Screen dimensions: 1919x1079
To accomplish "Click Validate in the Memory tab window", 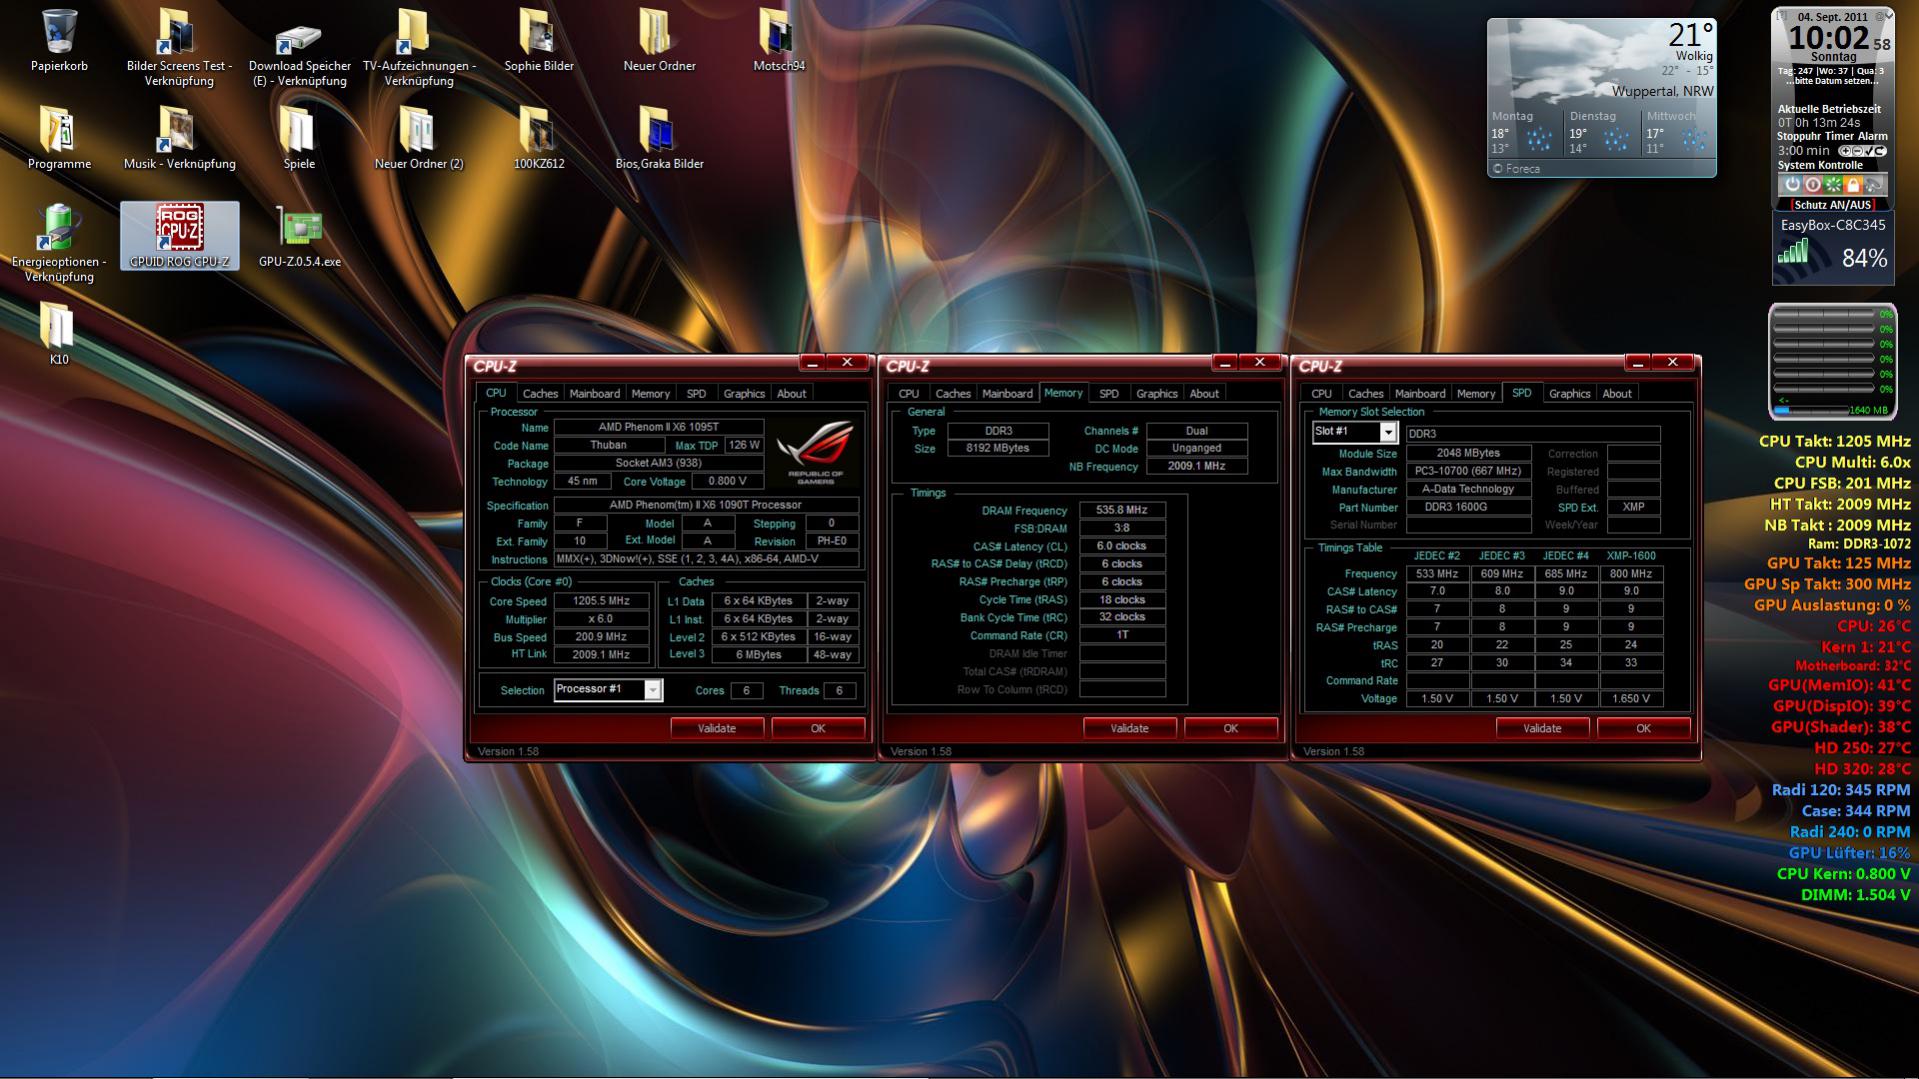I will (1130, 728).
